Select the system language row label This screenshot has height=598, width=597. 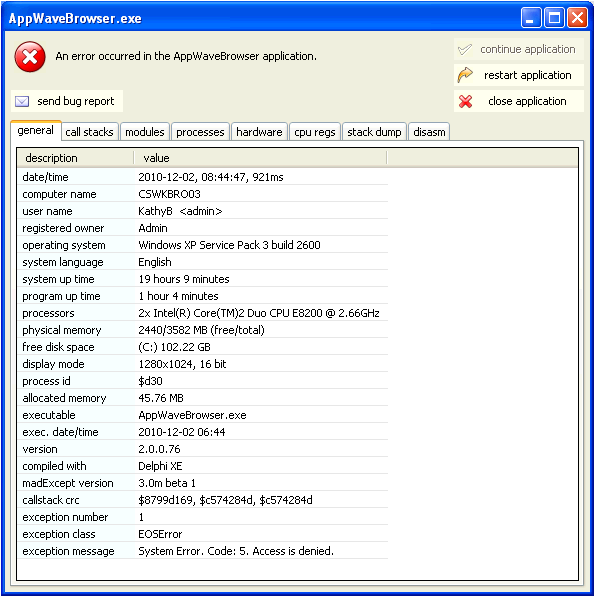(x=63, y=262)
